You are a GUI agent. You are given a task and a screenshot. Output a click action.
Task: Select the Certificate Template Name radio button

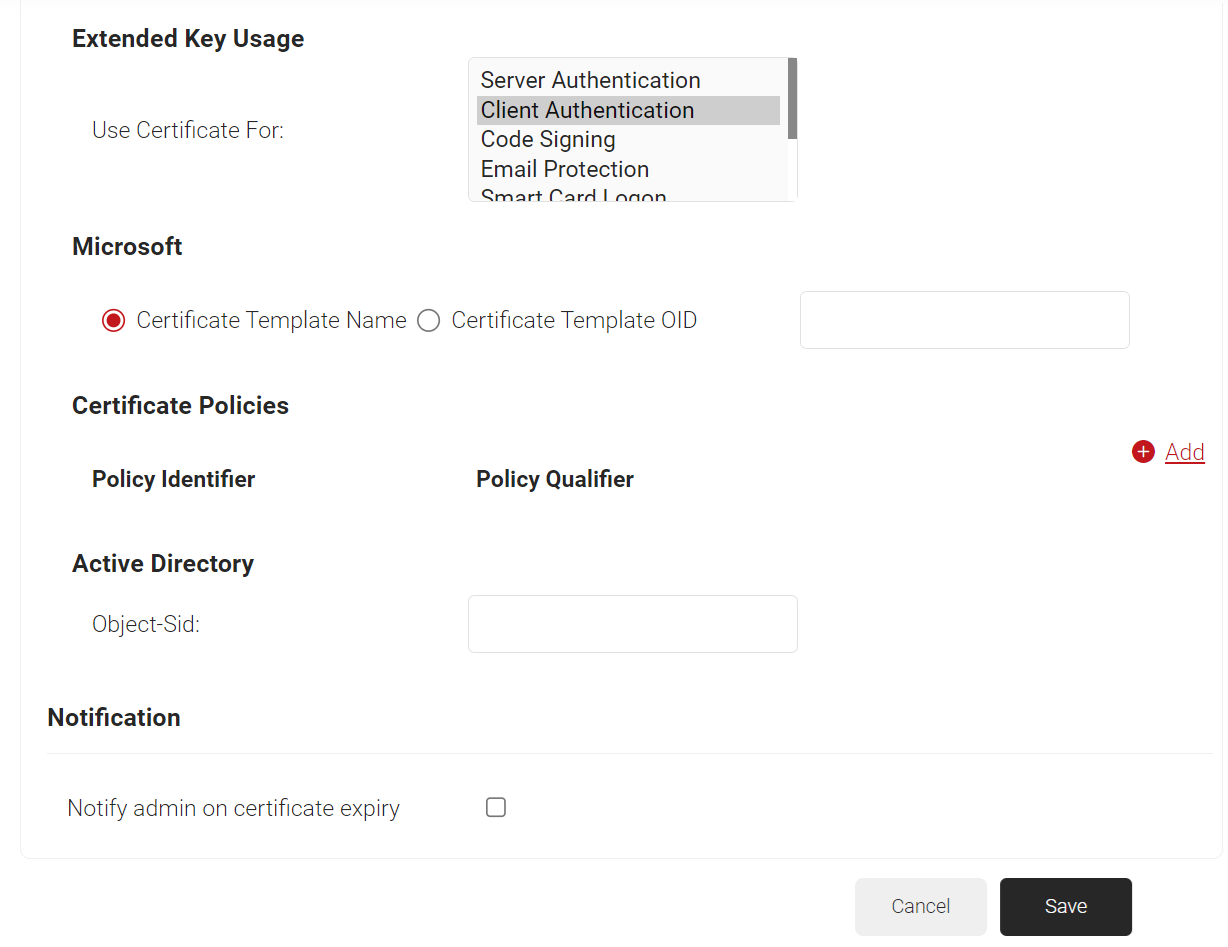tap(114, 321)
